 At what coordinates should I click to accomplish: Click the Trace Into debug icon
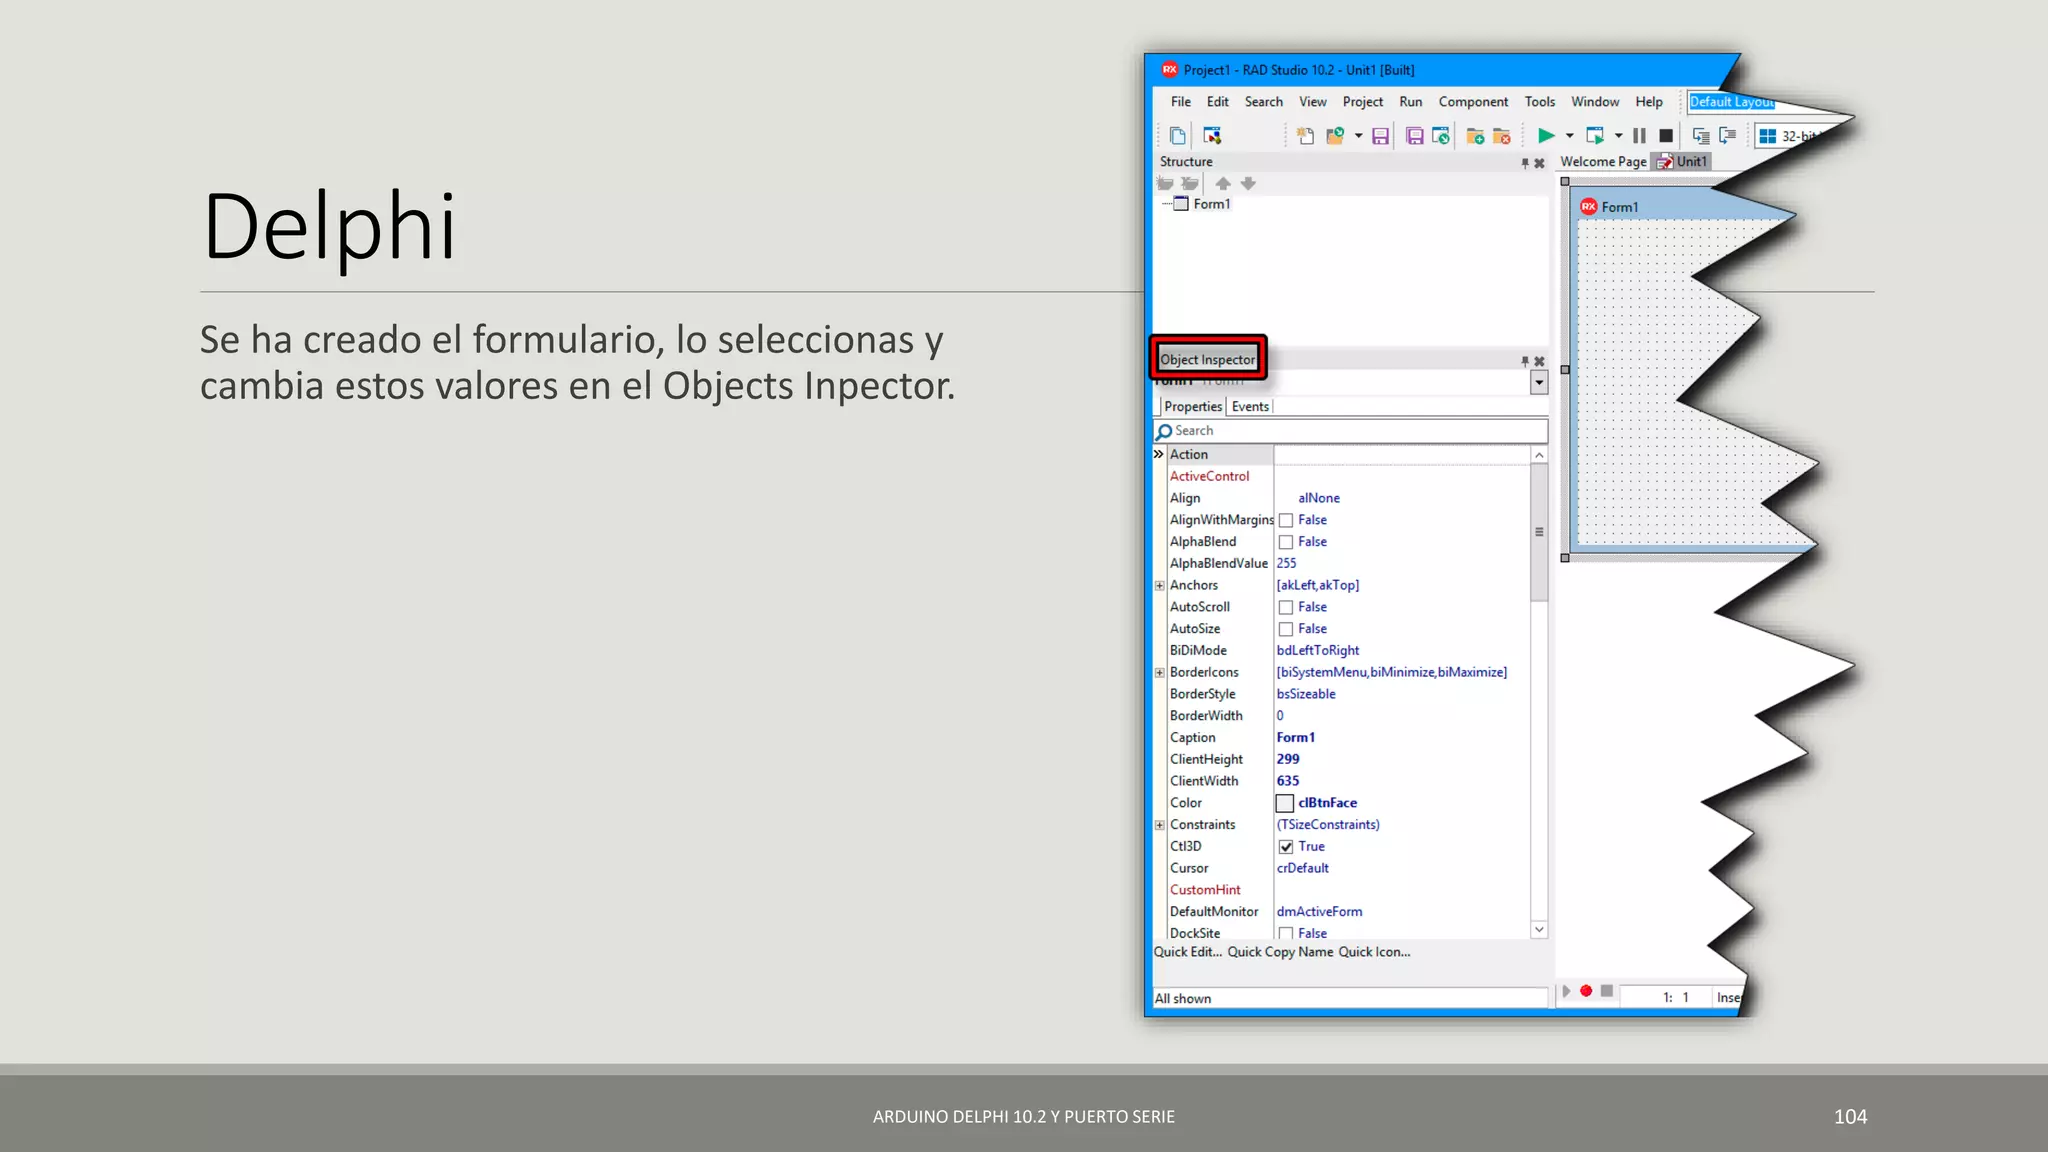(x=1701, y=135)
